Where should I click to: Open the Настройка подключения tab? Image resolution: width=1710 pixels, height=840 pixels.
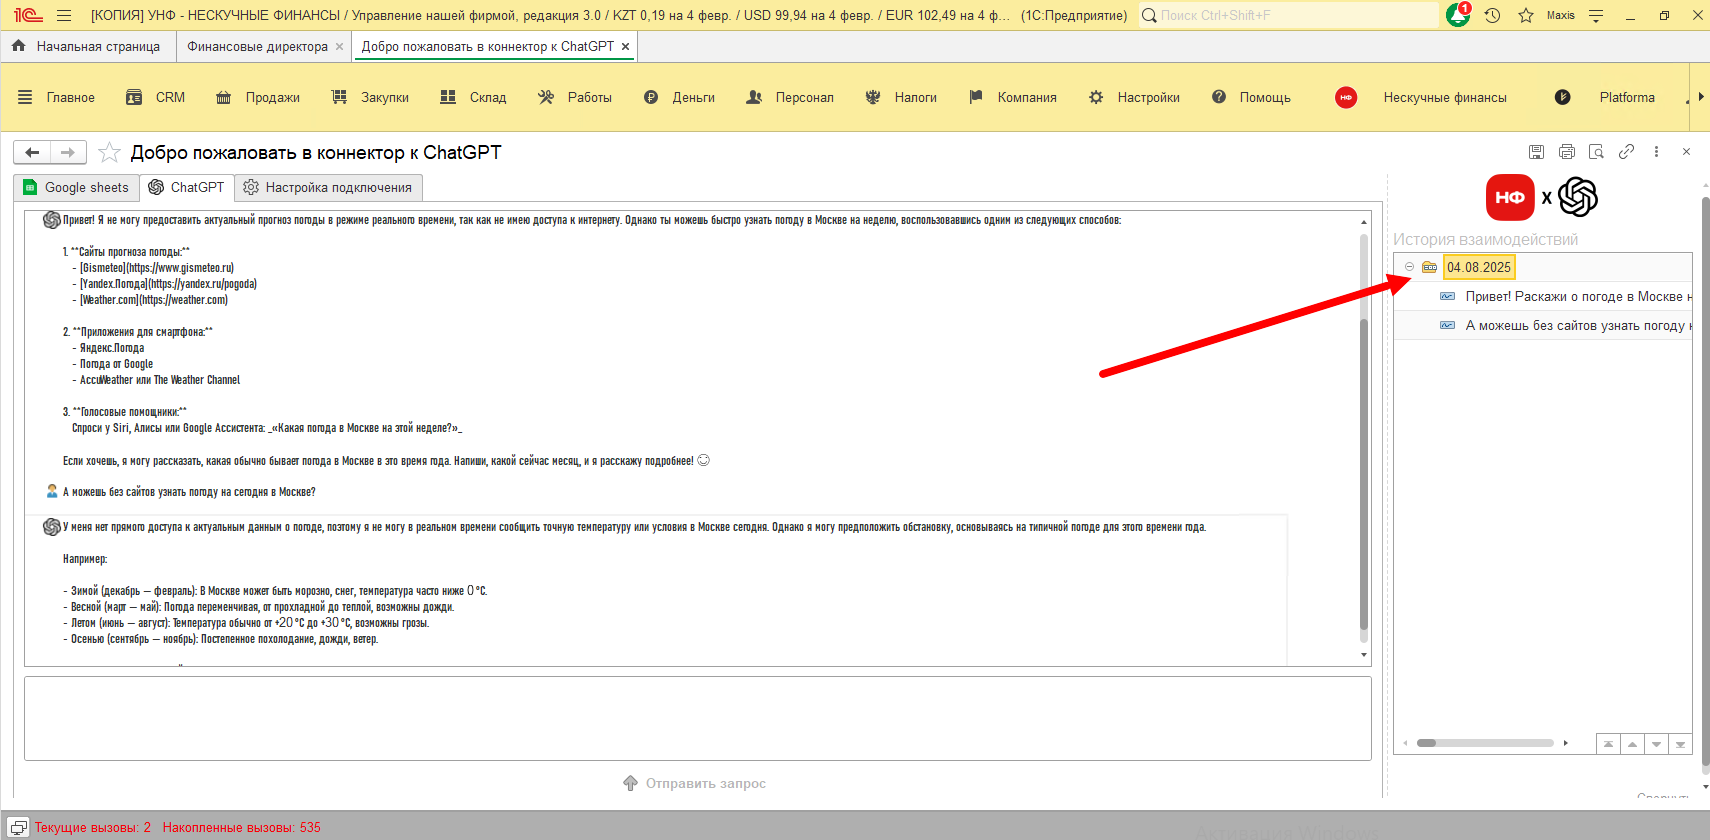coord(328,188)
